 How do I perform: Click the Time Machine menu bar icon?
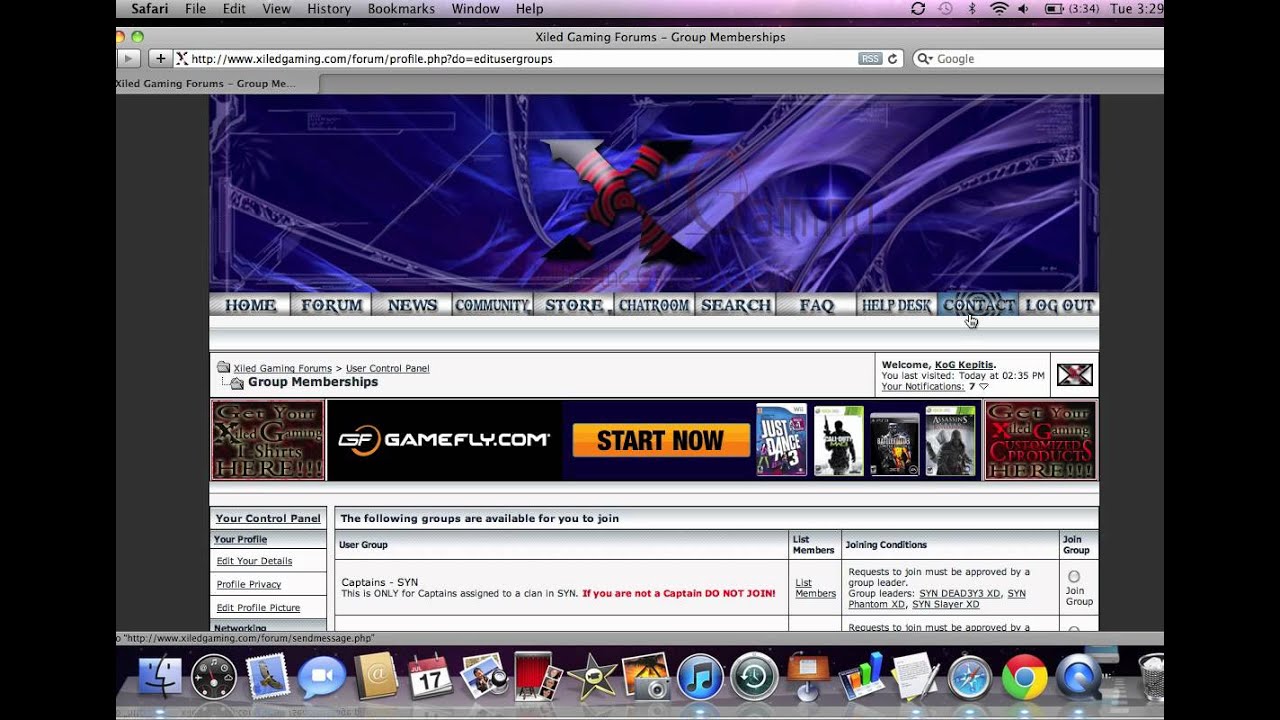tap(945, 9)
